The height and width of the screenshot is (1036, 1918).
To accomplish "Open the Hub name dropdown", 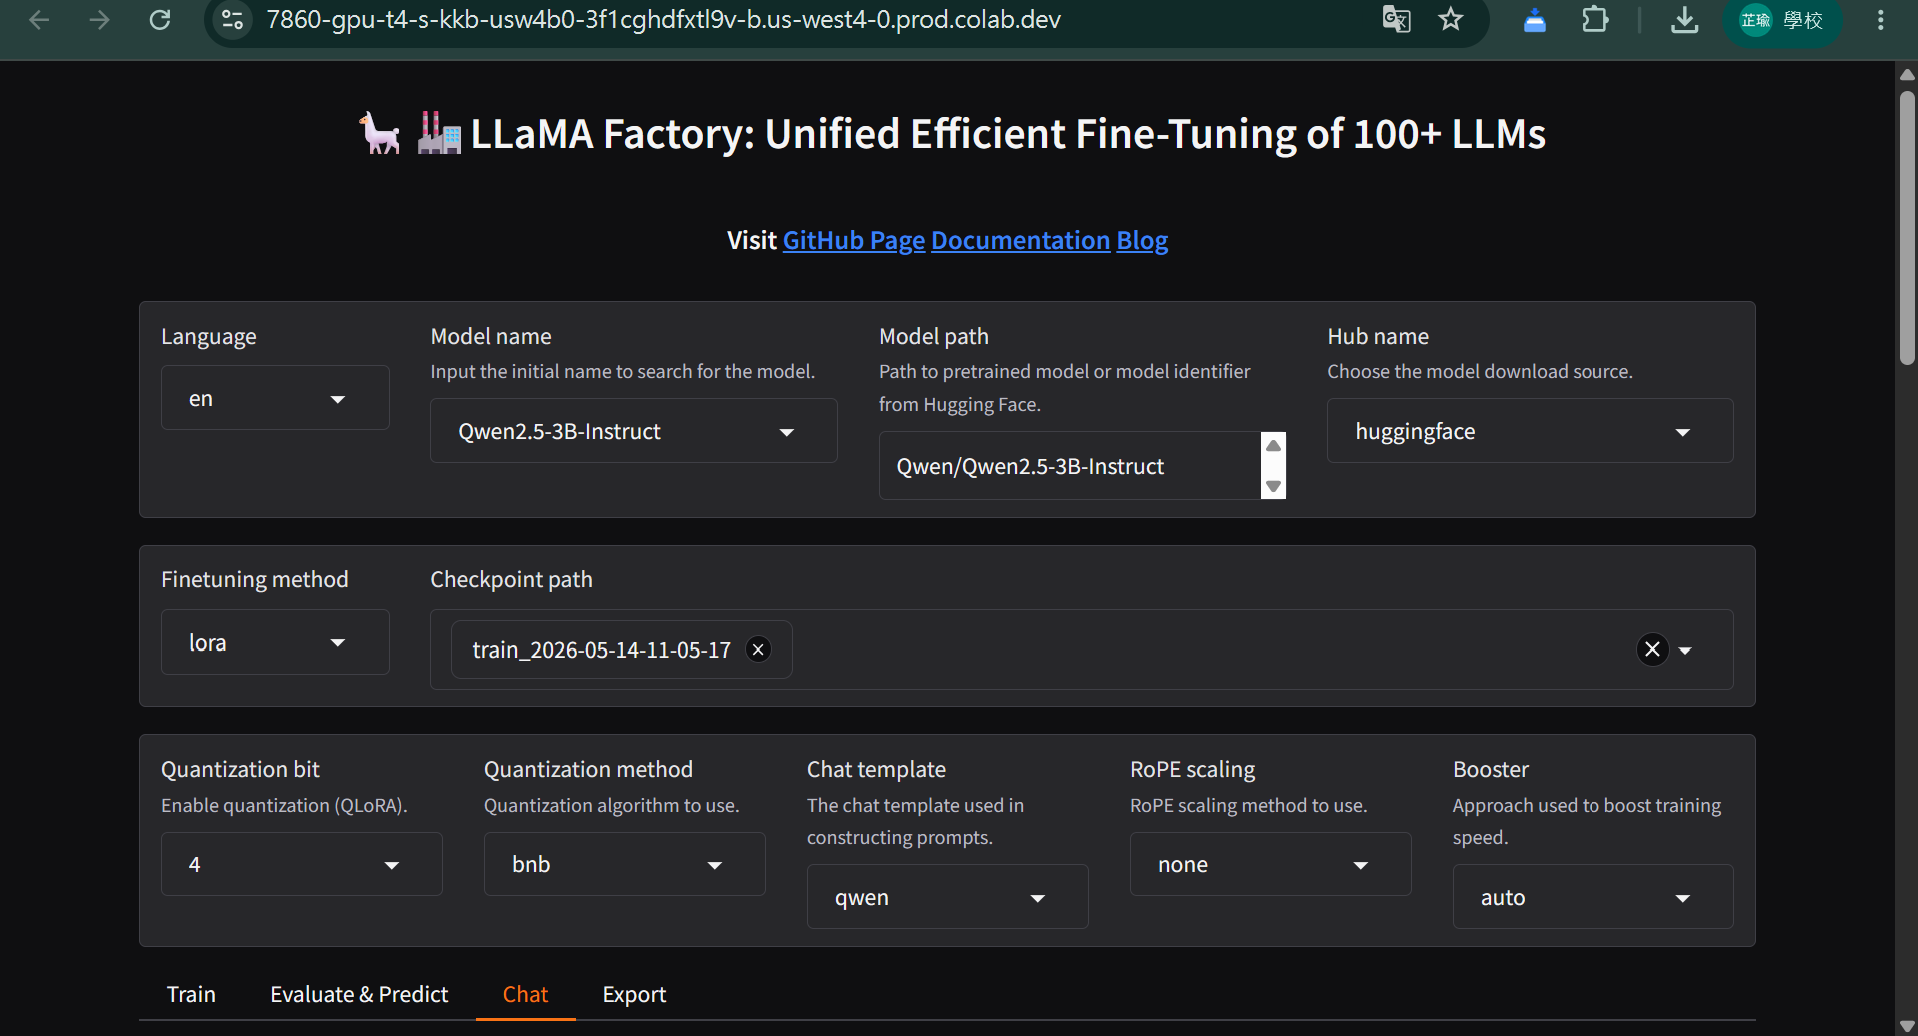I will pyautogui.click(x=1530, y=431).
